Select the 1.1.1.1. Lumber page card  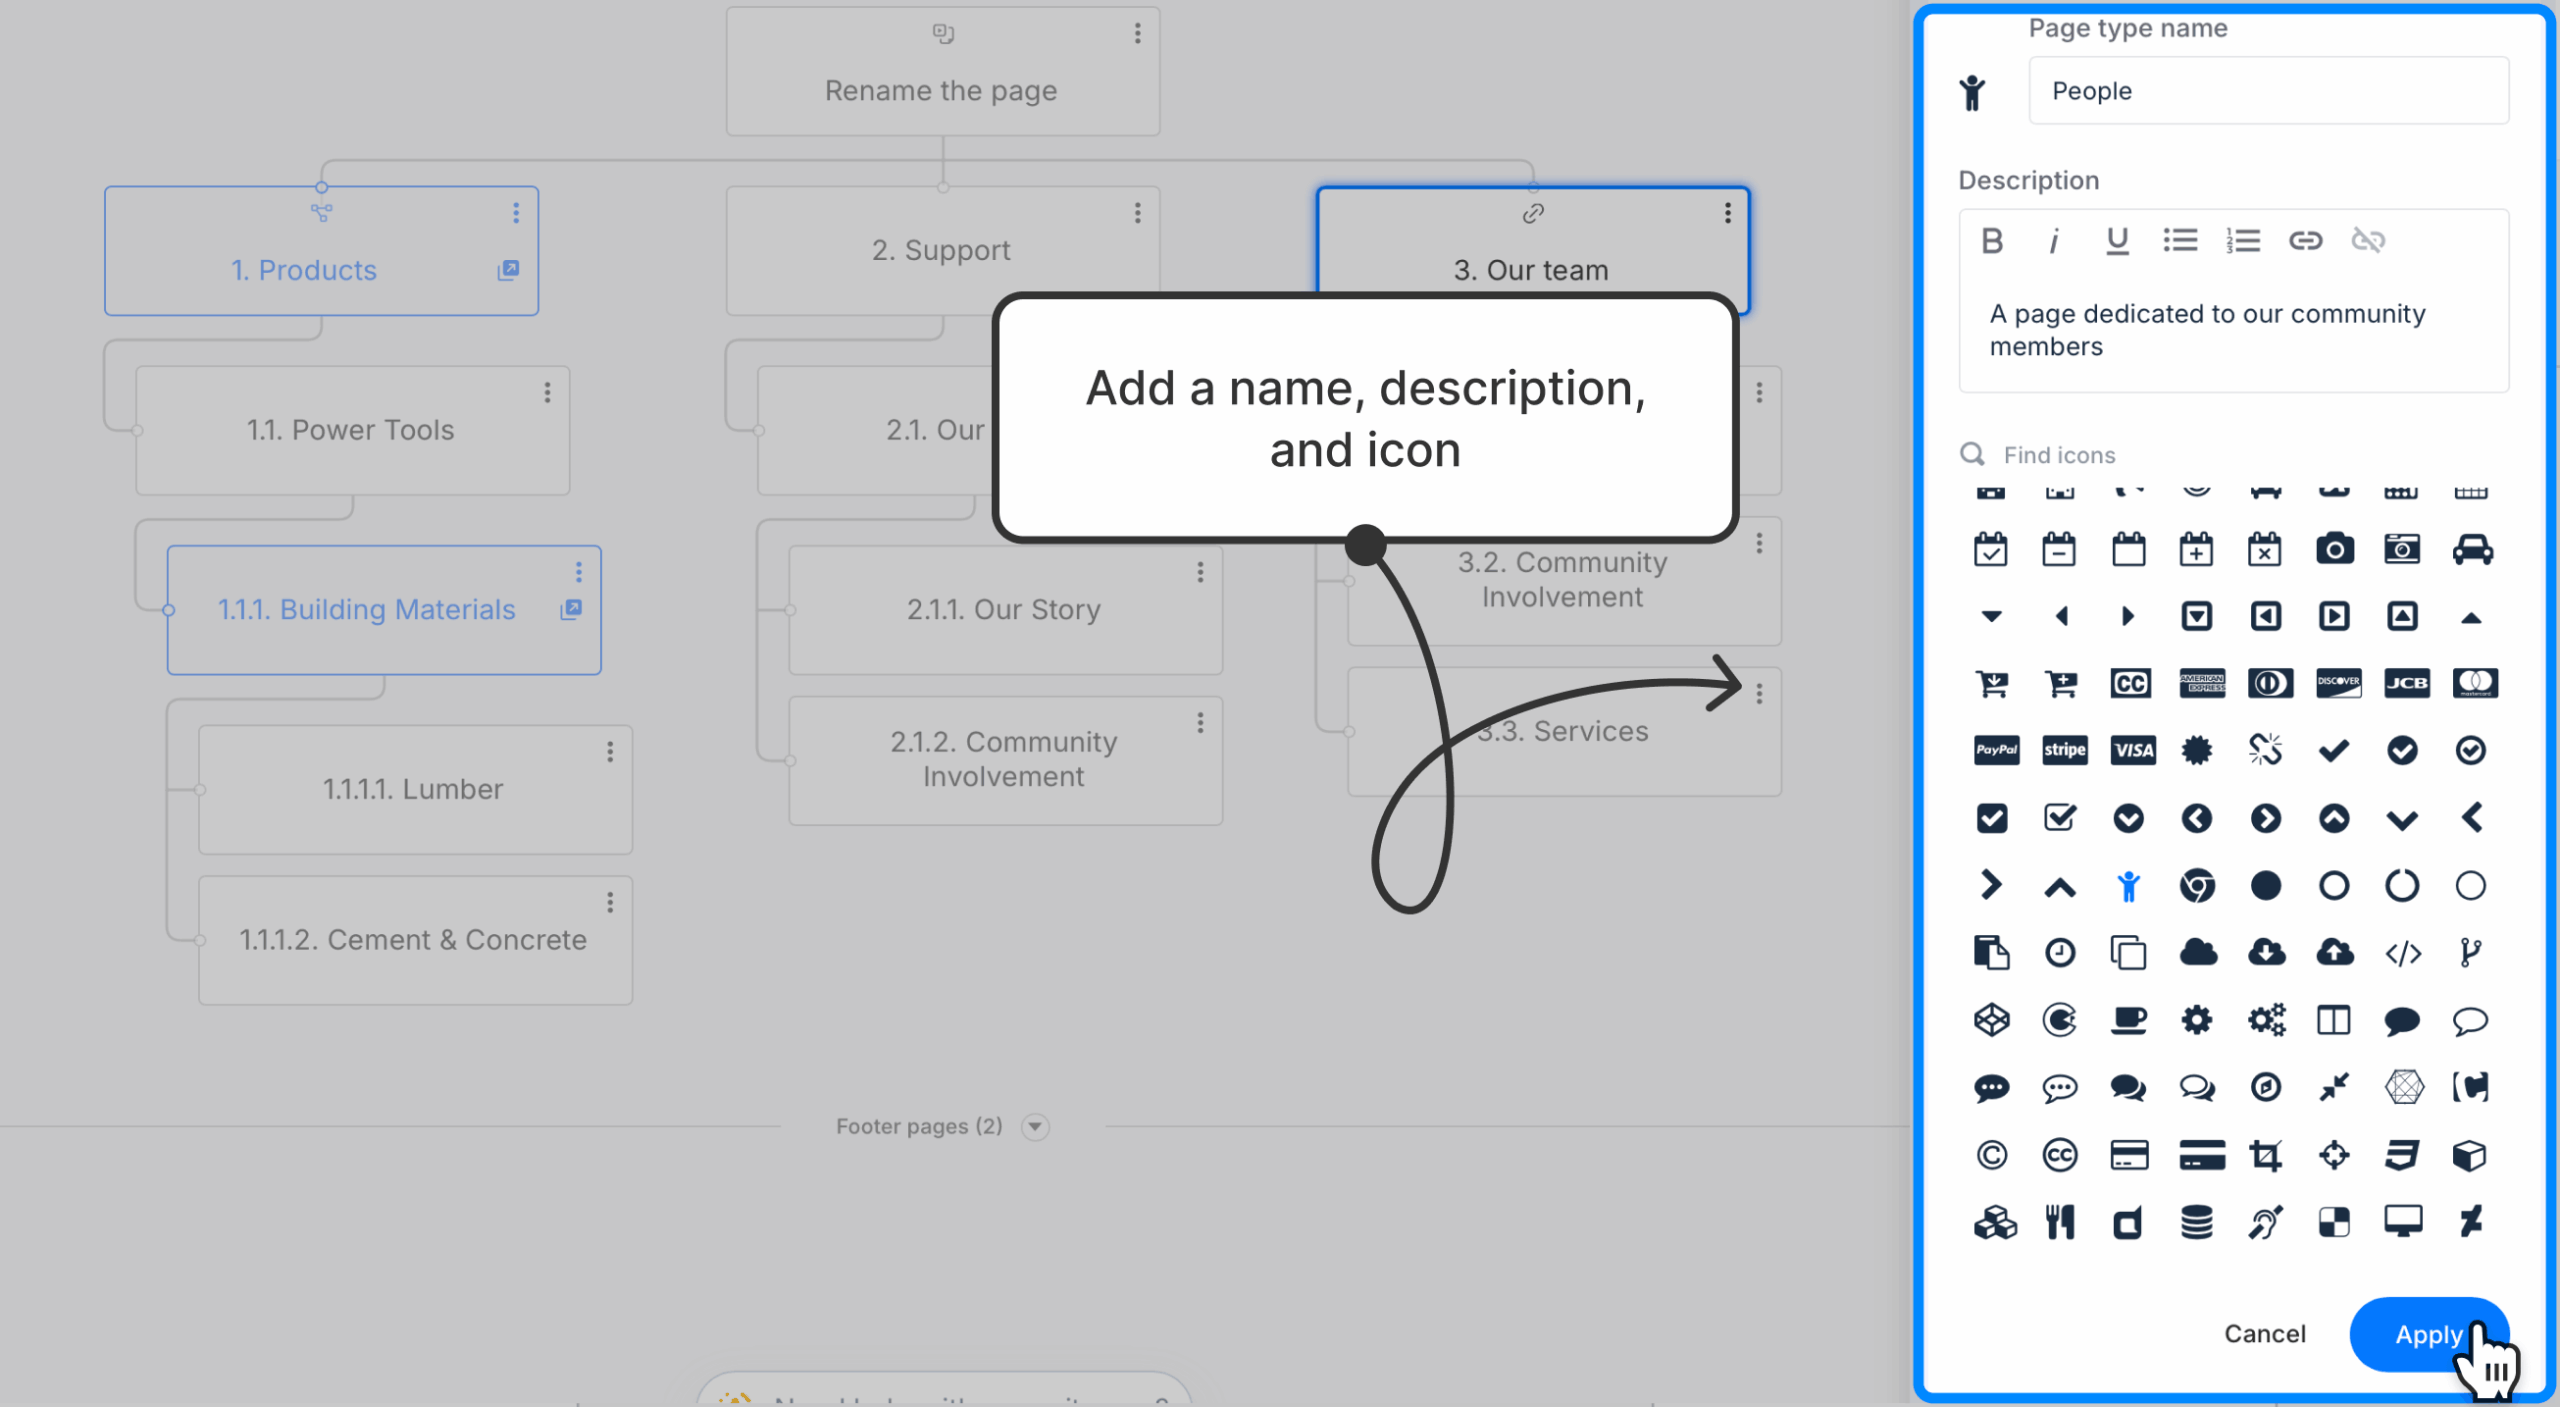click(x=415, y=790)
